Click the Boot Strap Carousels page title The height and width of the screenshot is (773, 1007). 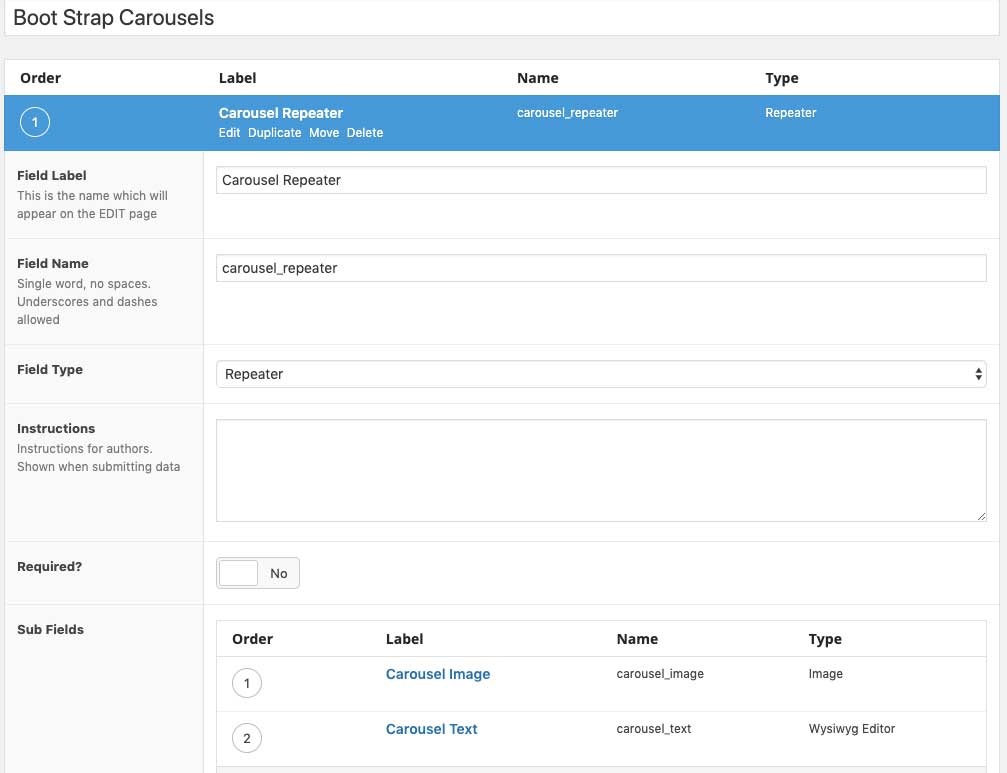point(113,17)
